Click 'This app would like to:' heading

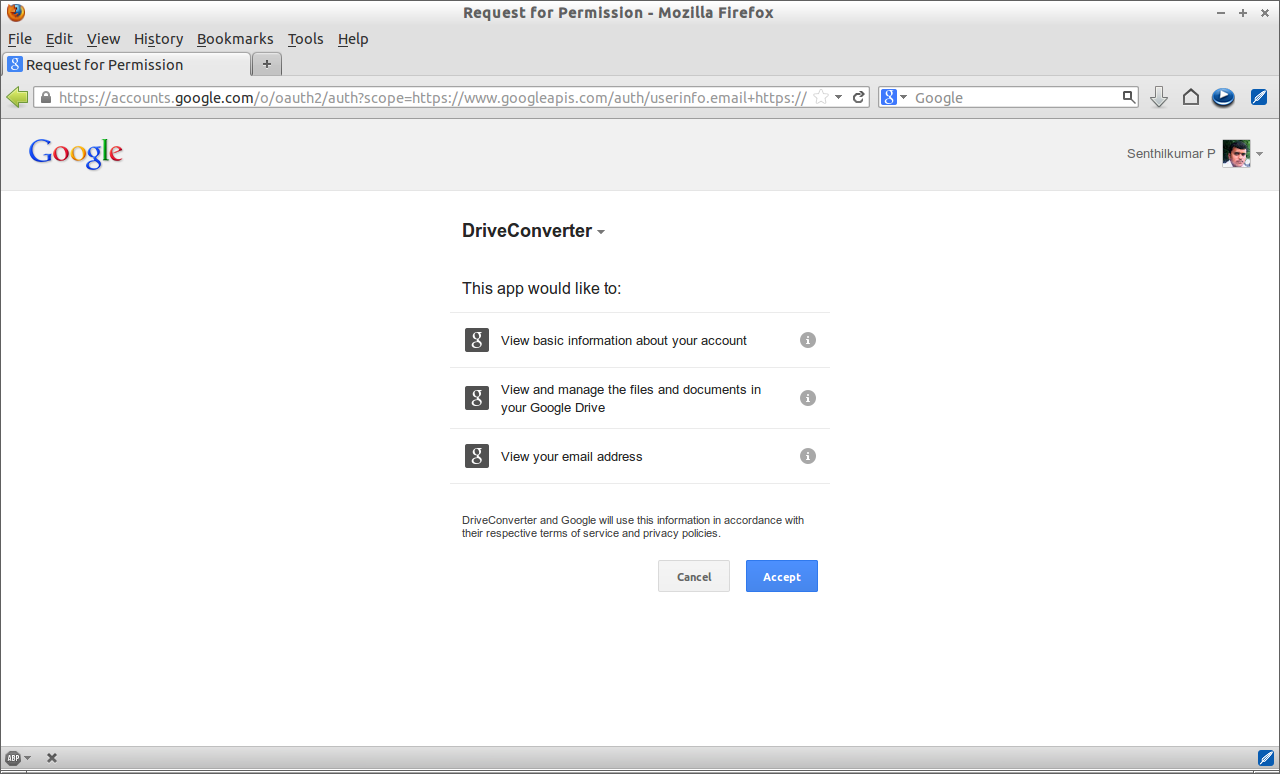541,288
